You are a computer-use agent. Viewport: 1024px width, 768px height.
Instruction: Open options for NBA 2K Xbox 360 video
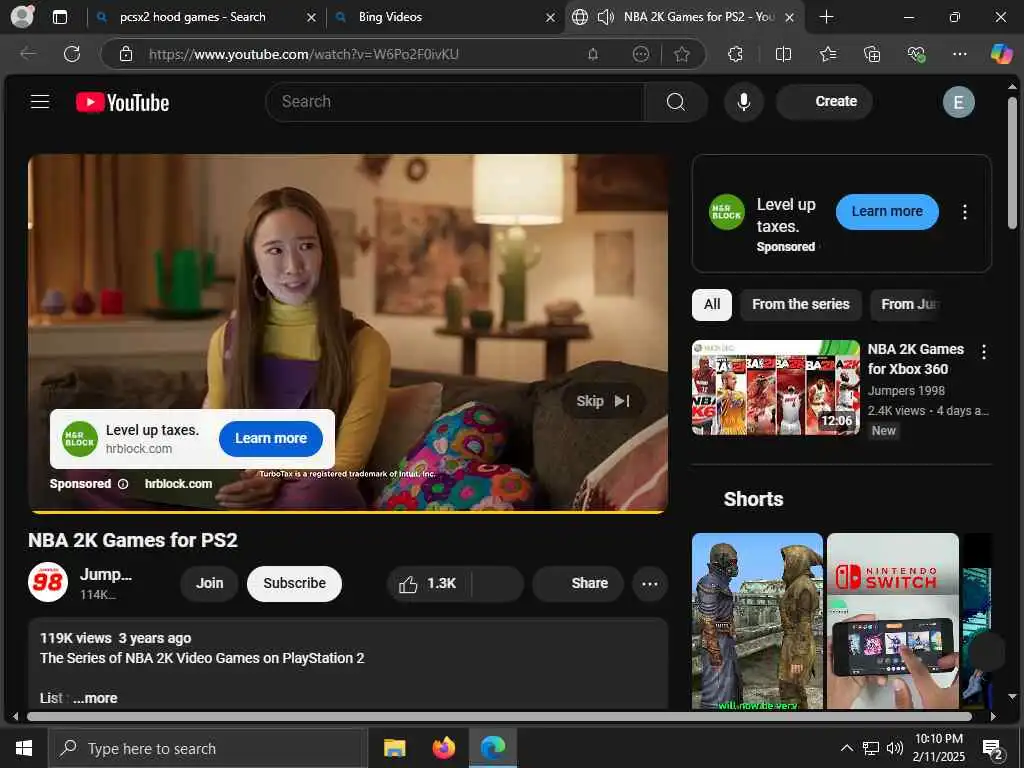click(984, 351)
